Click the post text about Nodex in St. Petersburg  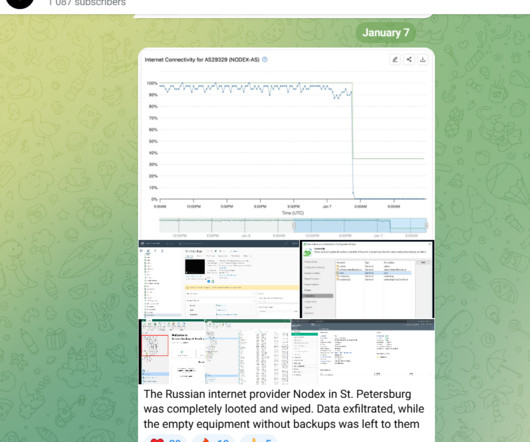[x=284, y=409]
